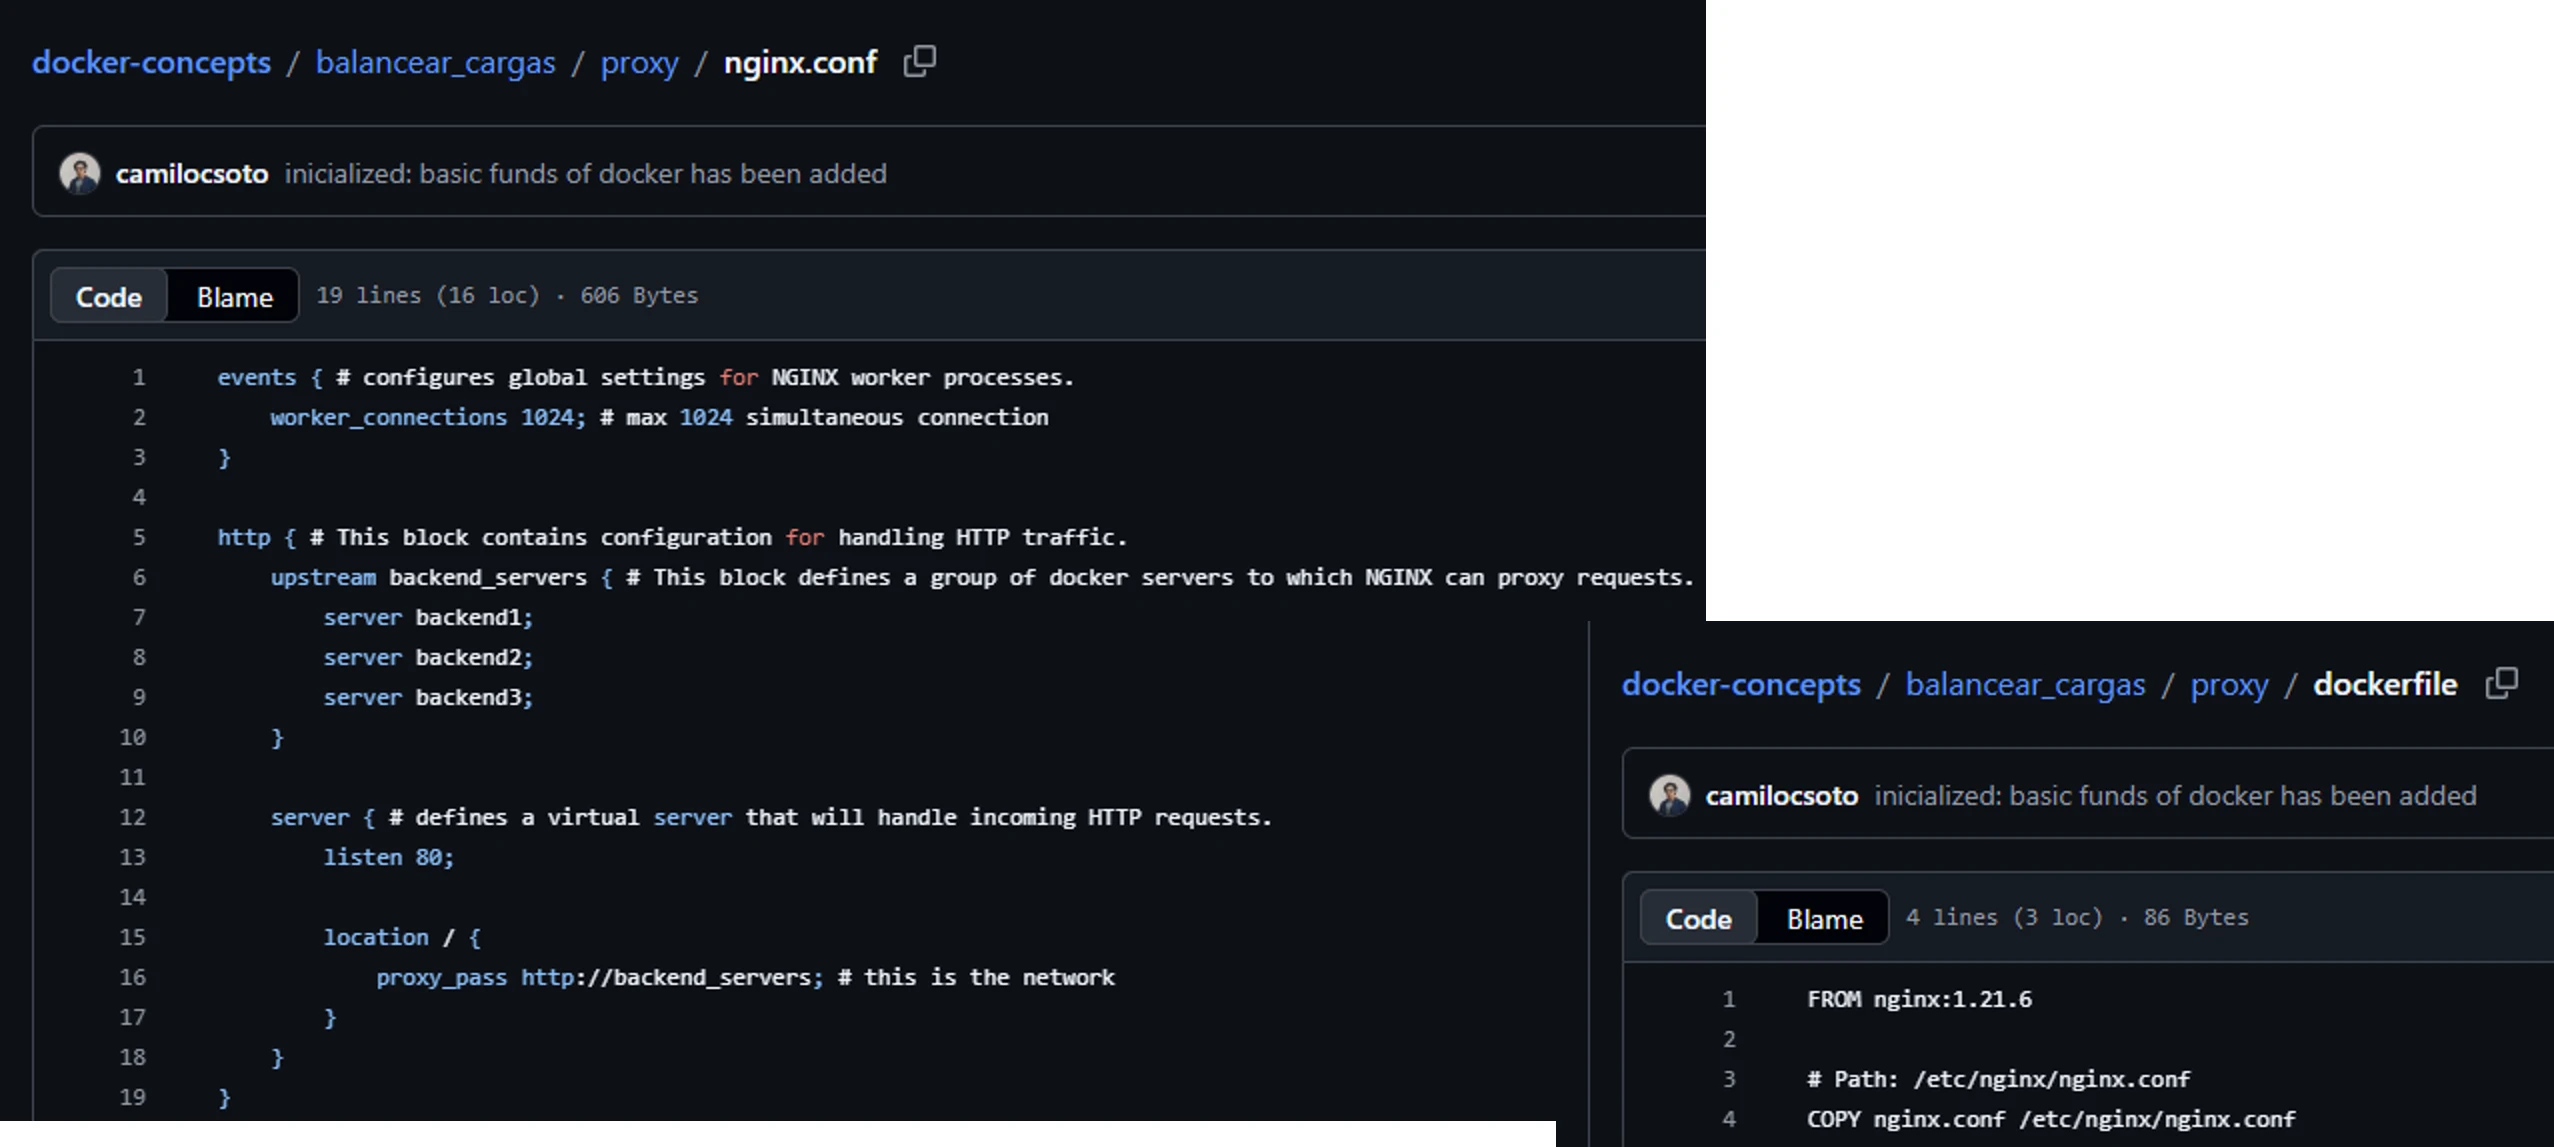Click the 'server backend3;' line

(x=428, y=697)
